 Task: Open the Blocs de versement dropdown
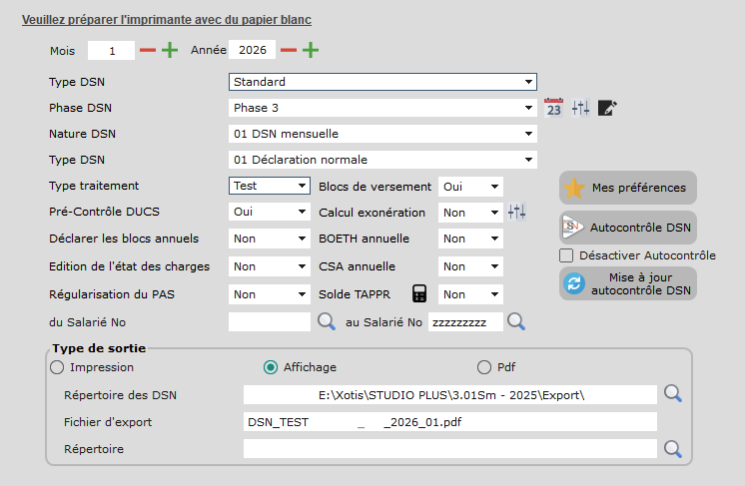click(470, 186)
